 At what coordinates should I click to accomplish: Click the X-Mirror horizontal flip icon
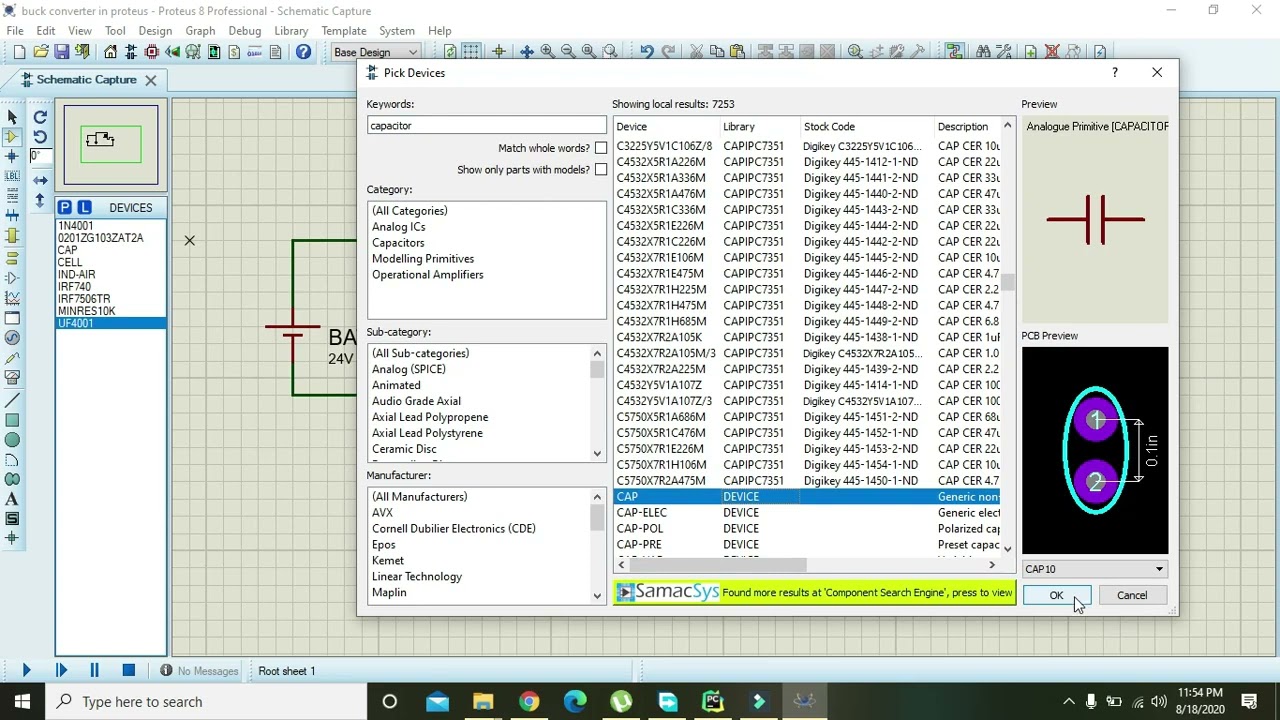(40, 181)
